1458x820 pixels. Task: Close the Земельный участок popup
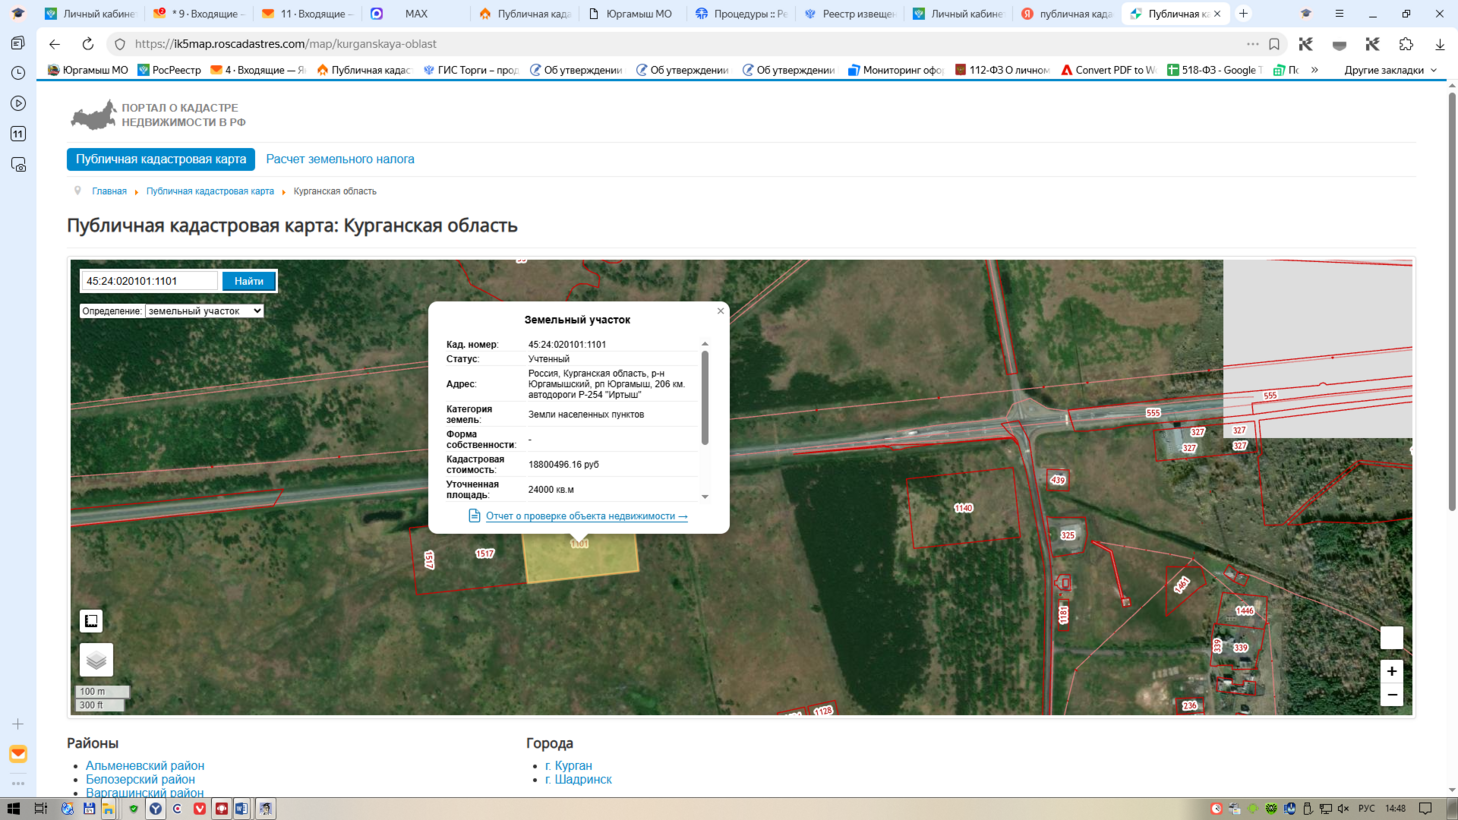720,311
